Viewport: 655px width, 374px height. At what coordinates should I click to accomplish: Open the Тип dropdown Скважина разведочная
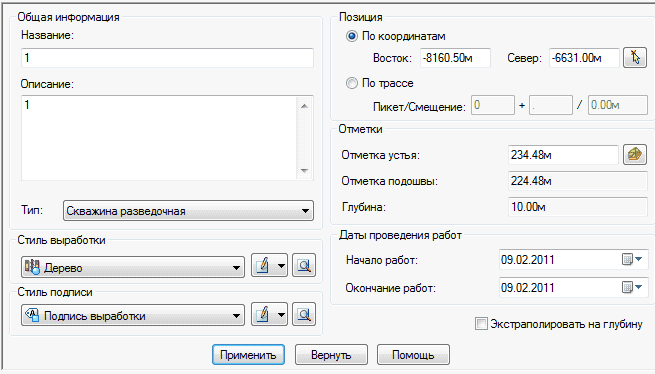pos(188,211)
